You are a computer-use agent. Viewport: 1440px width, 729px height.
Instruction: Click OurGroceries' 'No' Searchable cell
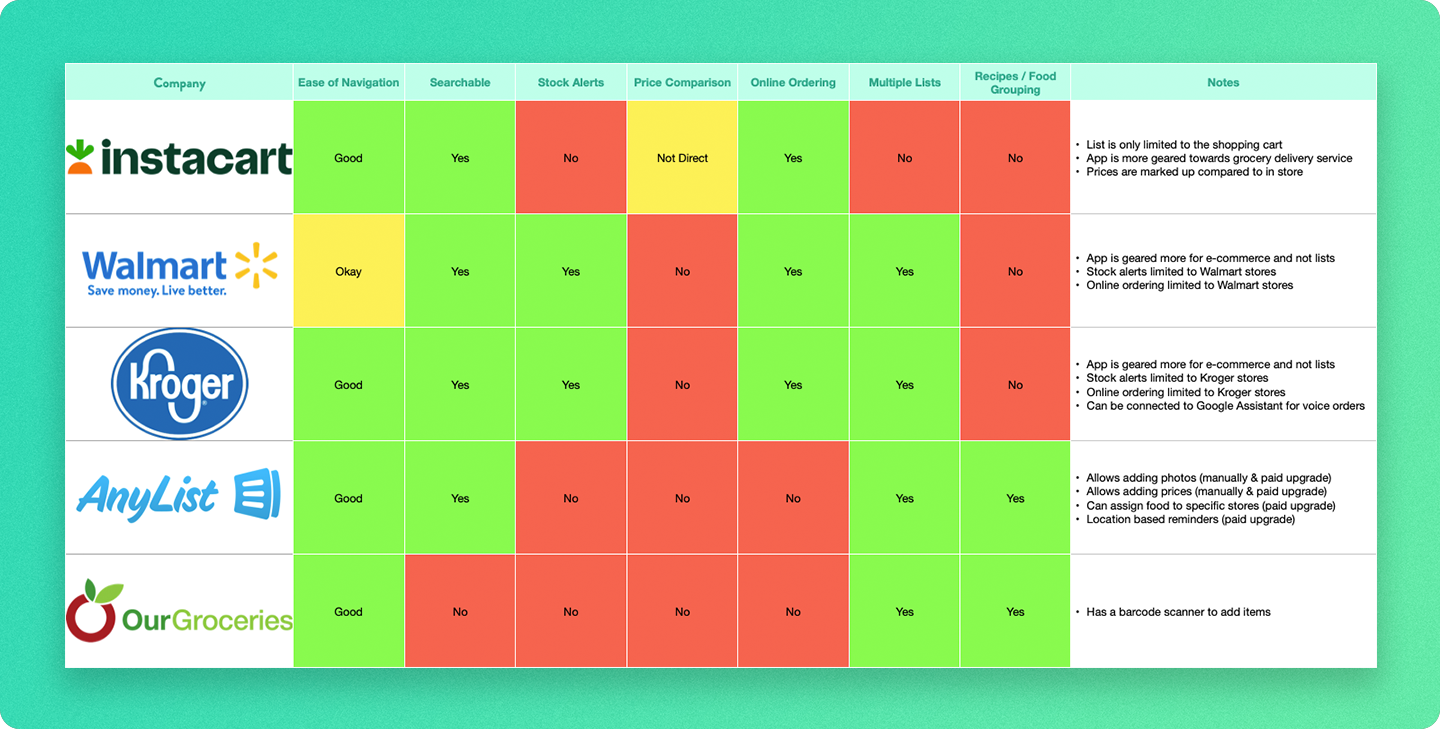[460, 612]
